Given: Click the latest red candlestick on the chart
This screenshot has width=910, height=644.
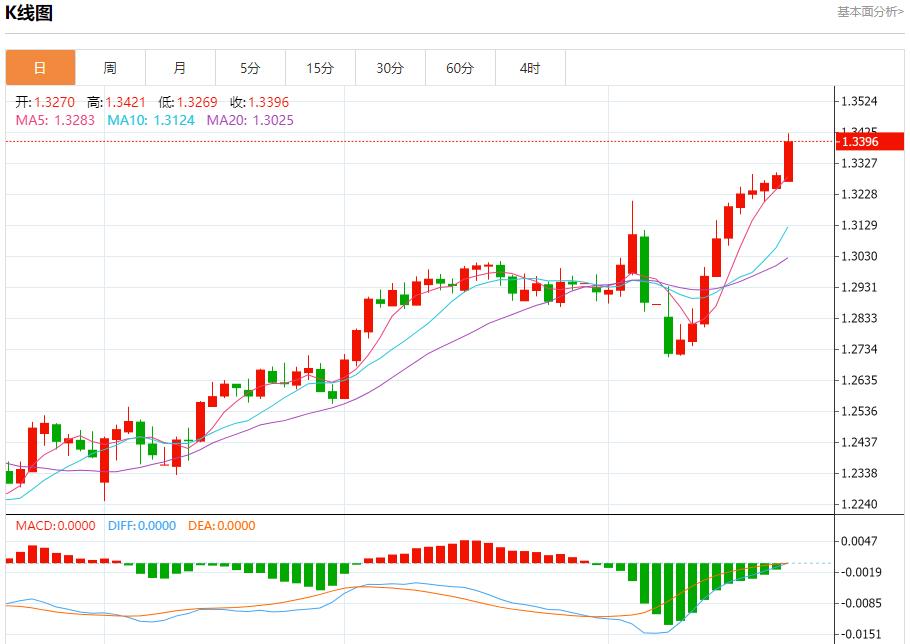Looking at the screenshot, I should tap(788, 160).
